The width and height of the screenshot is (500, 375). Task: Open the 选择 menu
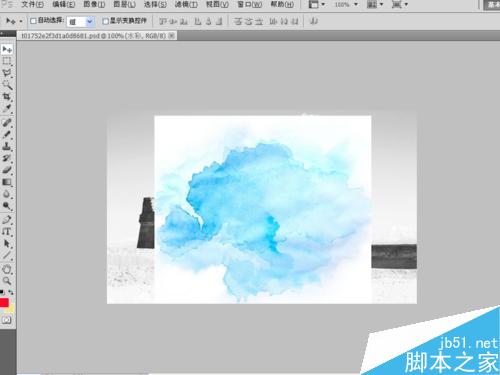click(x=155, y=4)
